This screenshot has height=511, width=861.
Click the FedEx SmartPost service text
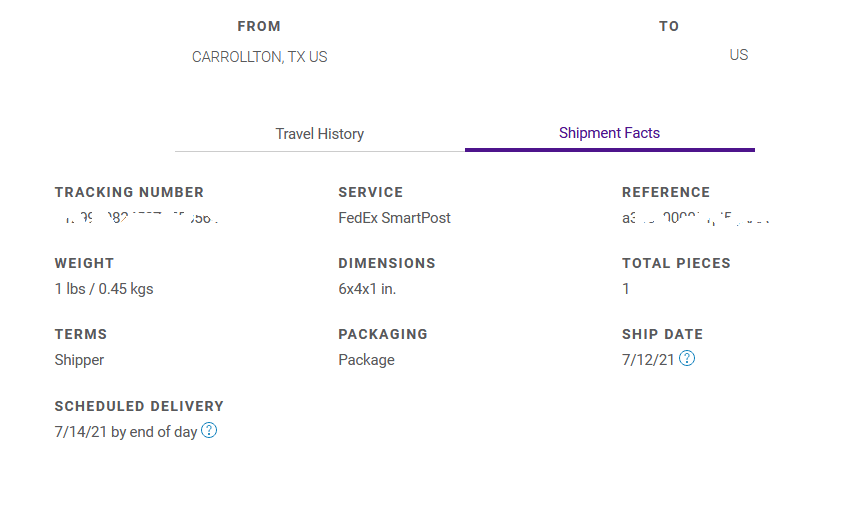click(394, 218)
